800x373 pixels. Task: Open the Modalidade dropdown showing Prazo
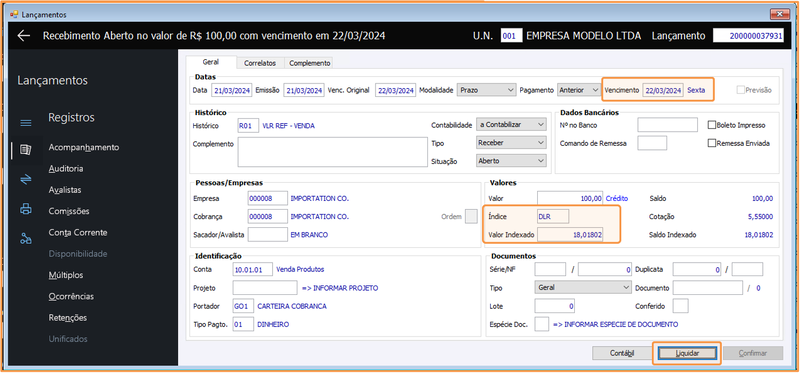(487, 90)
